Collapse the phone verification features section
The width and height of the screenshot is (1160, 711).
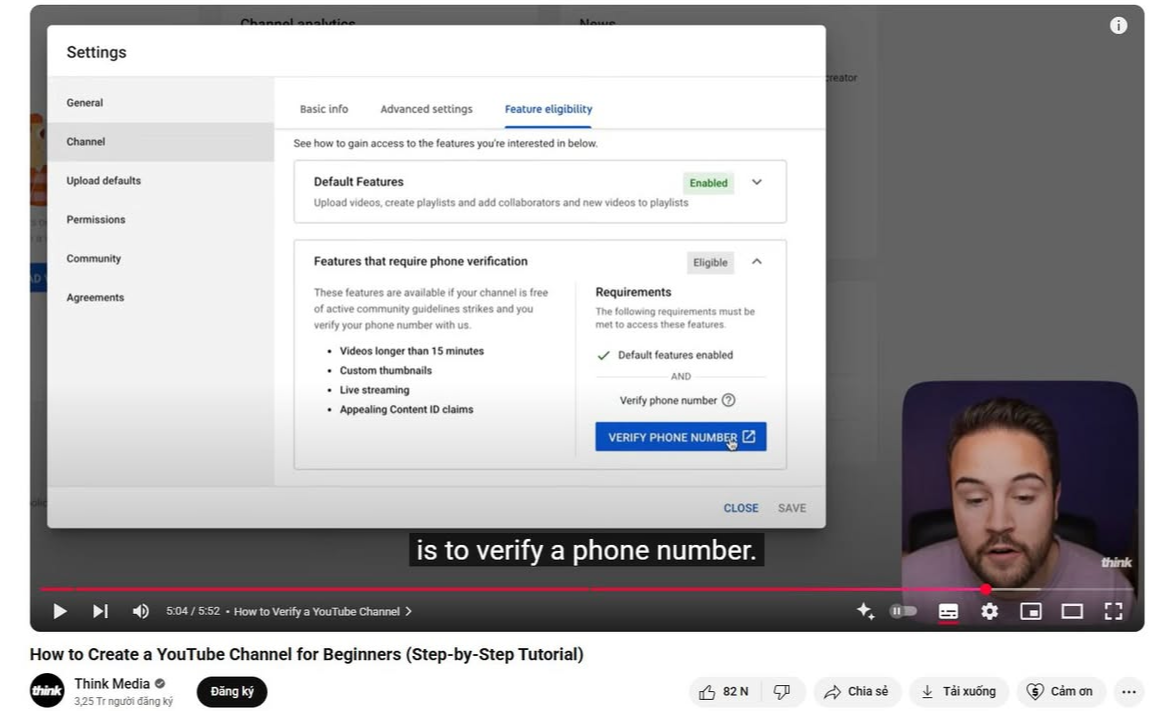(757, 262)
